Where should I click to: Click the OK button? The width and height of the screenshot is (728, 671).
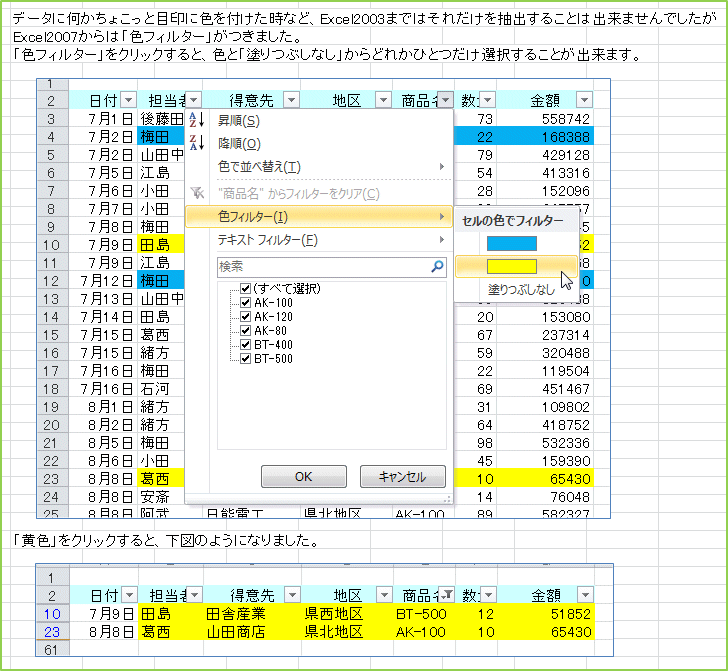point(304,476)
